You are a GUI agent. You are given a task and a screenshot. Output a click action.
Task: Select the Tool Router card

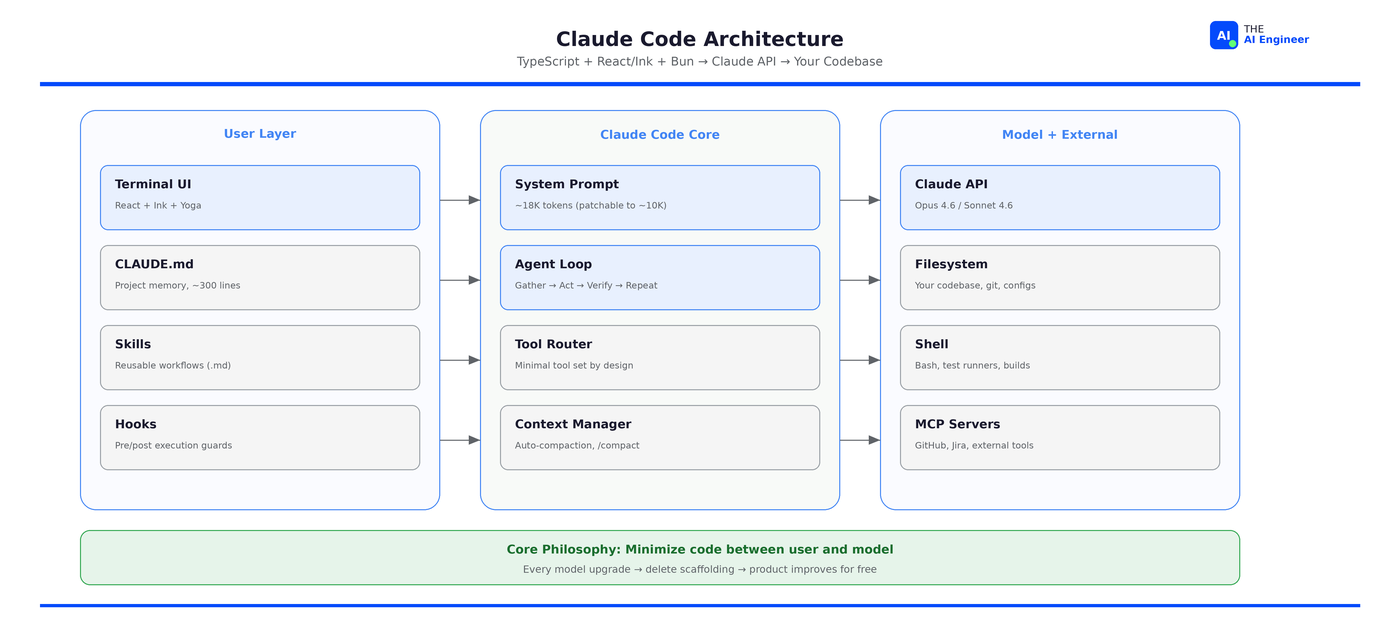coord(660,358)
